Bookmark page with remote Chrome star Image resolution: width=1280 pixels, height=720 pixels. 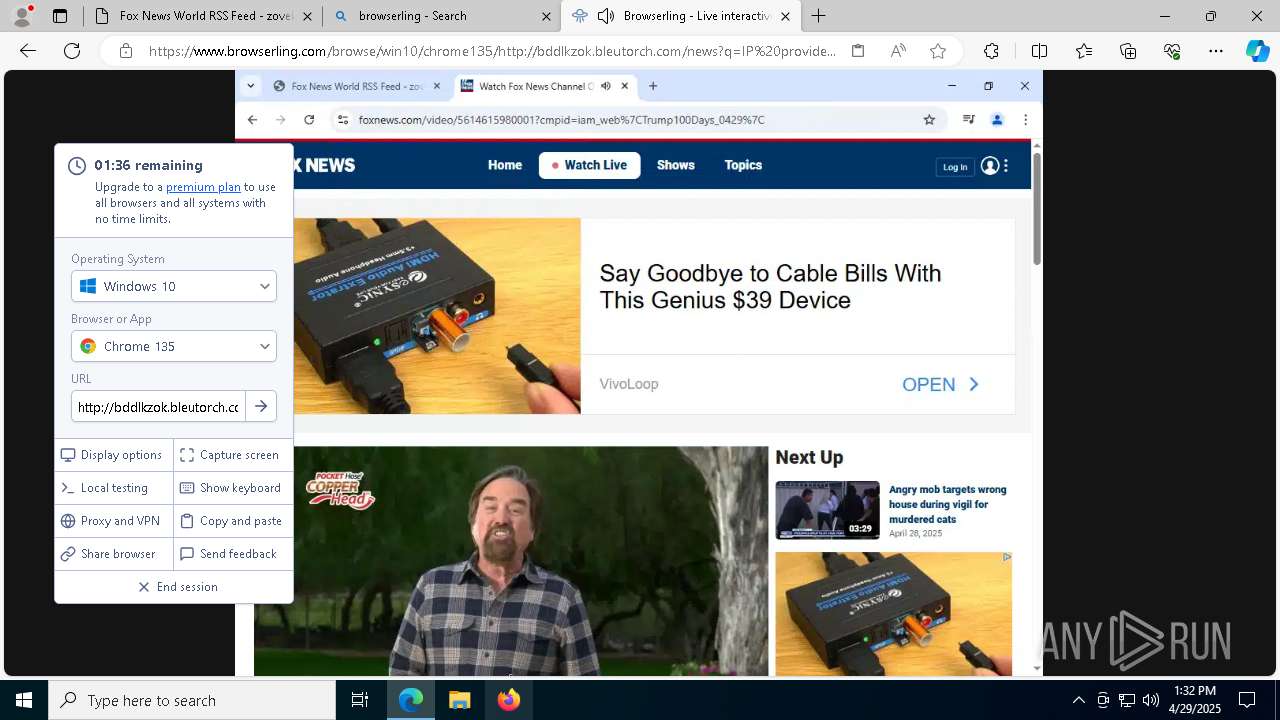929,120
